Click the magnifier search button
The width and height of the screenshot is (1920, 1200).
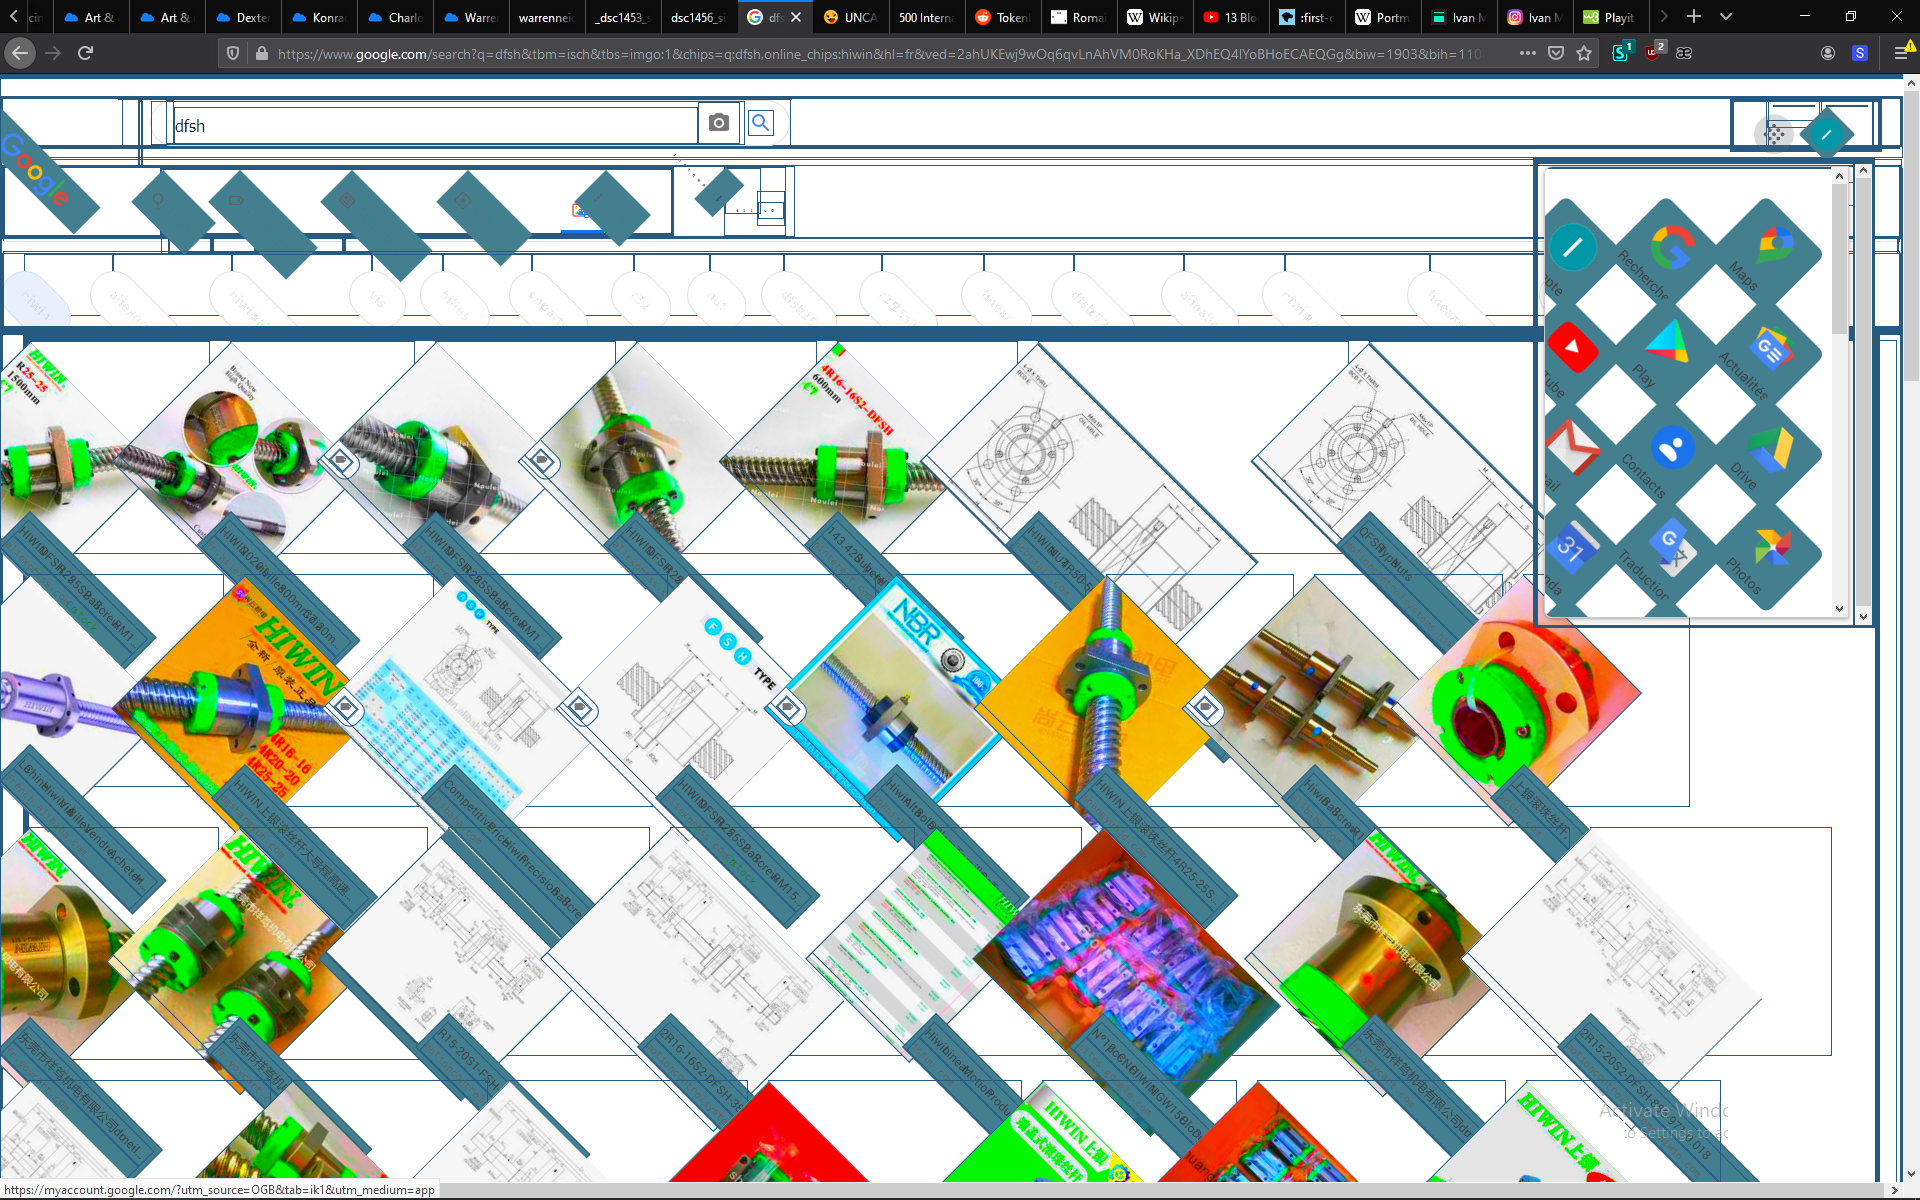(761, 123)
